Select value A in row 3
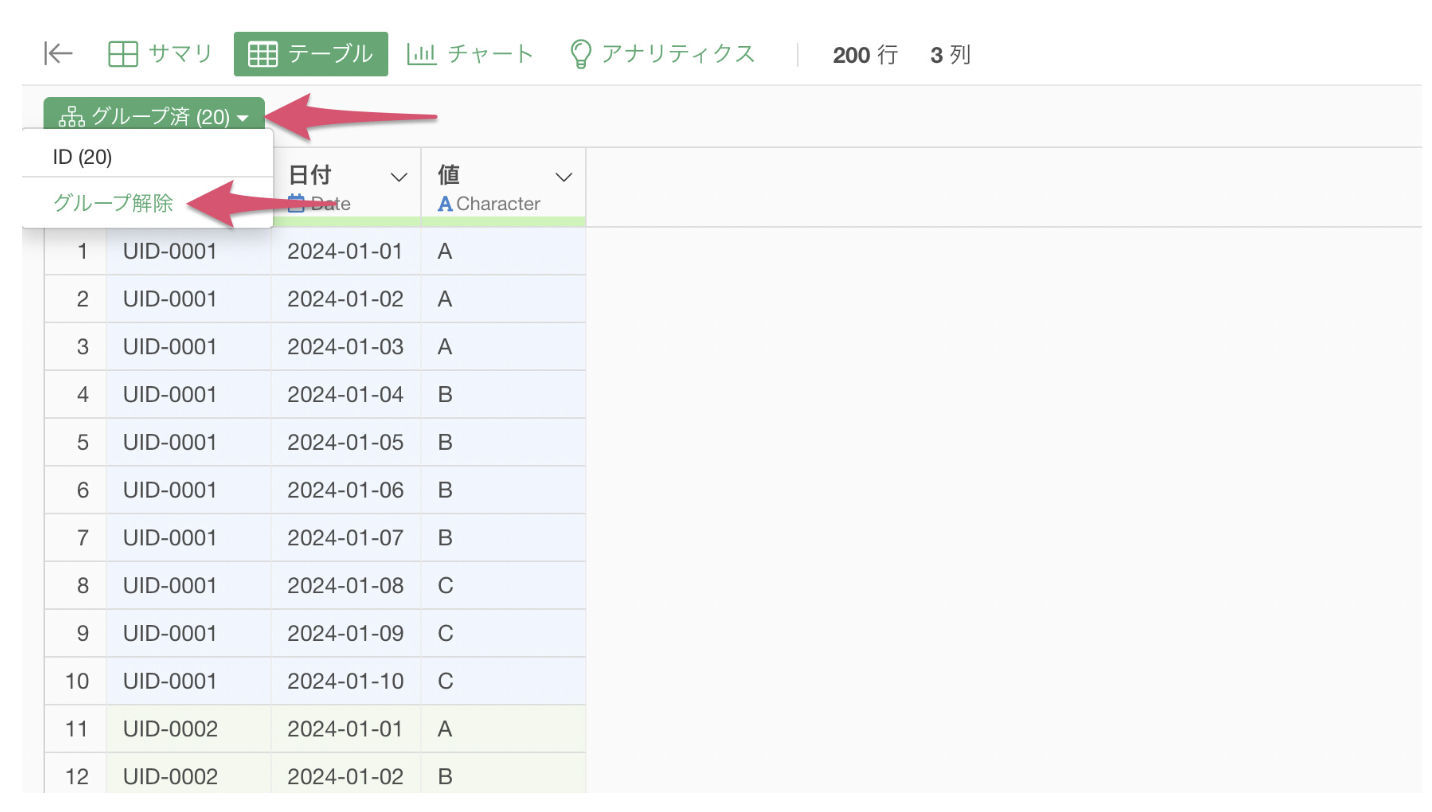This screenshot has height=812, width=1432. [x=503, y=347]
